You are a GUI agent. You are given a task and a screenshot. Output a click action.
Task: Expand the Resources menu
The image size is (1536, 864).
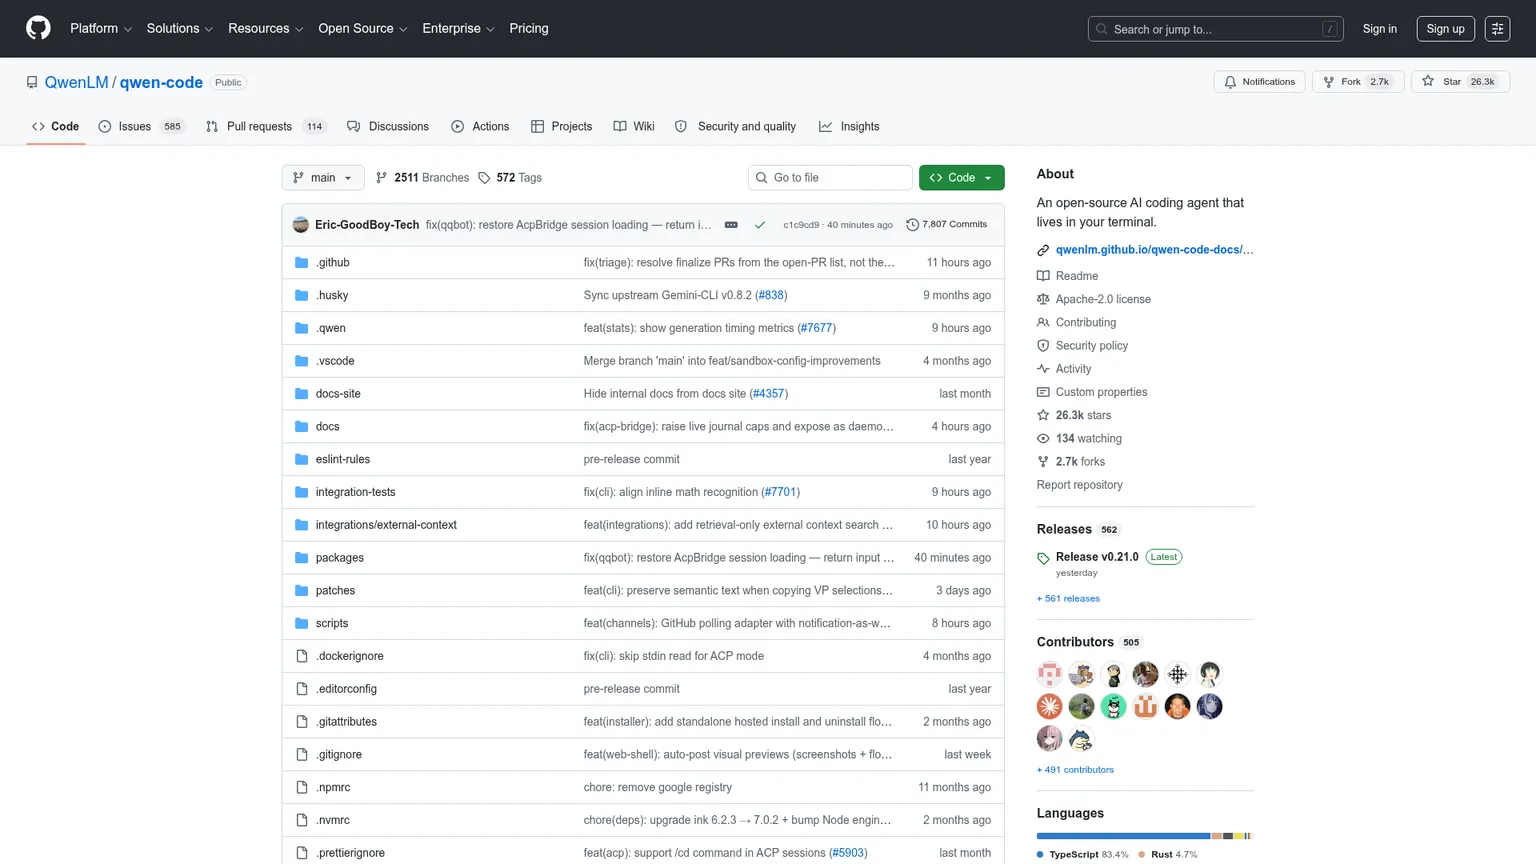coord(265,29)
